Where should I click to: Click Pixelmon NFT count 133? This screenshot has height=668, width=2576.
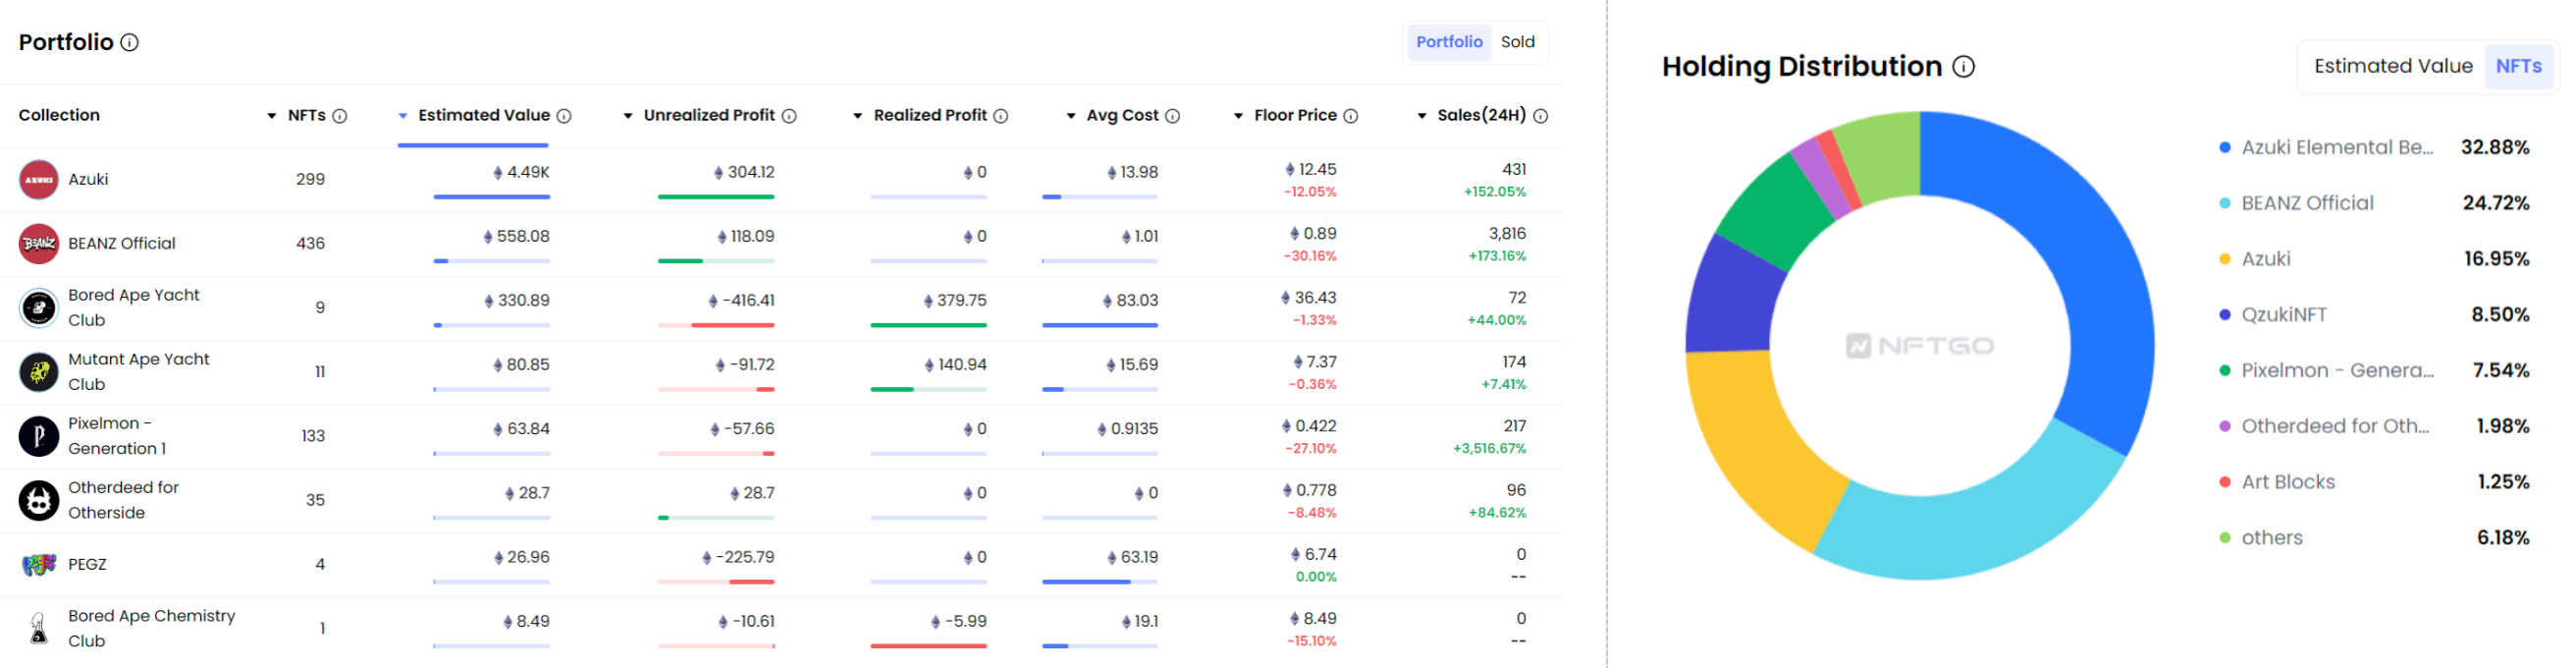pos(313,436)
